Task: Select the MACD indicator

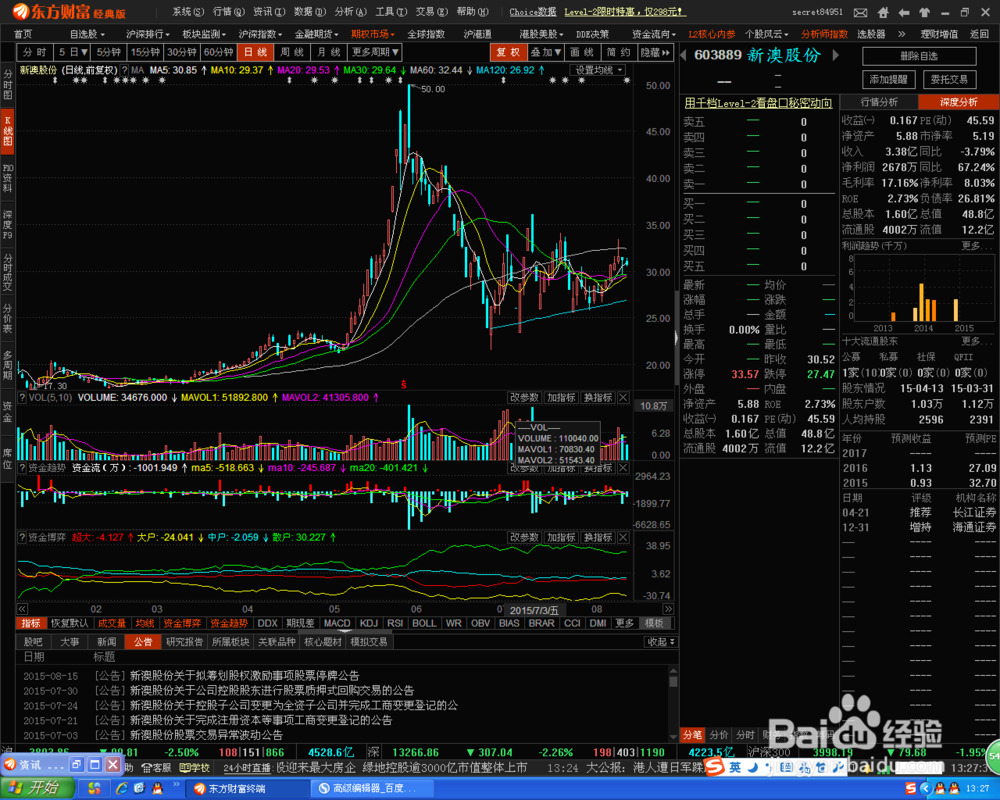Action: (x=337, y=623)
